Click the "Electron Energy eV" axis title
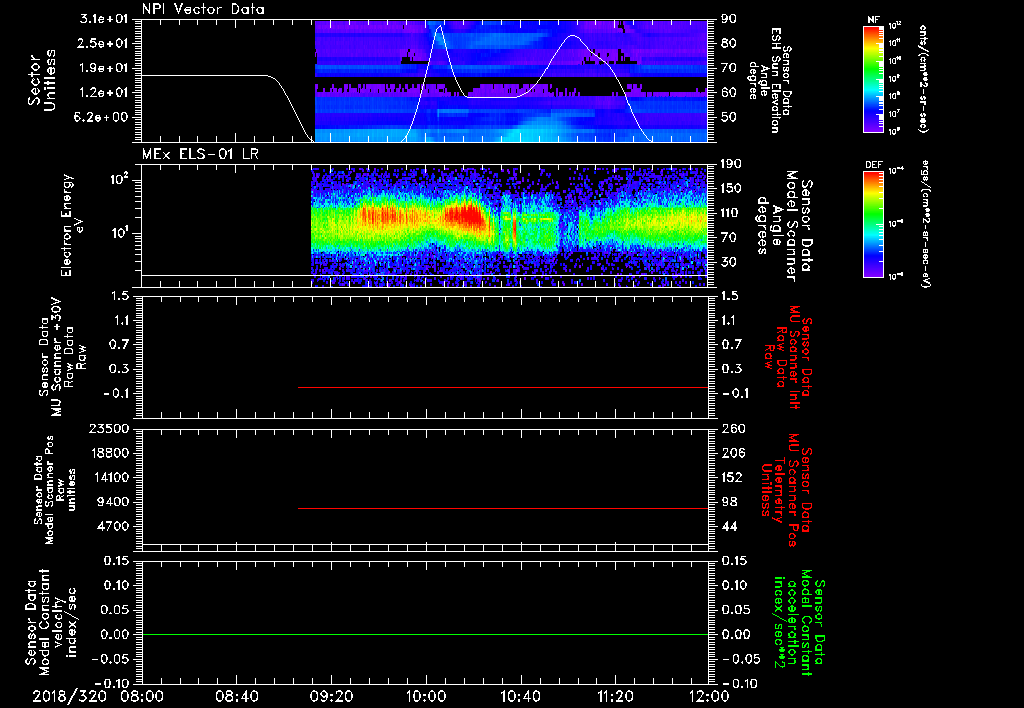Screen dimensions: 1024x708 click(72, 225)
